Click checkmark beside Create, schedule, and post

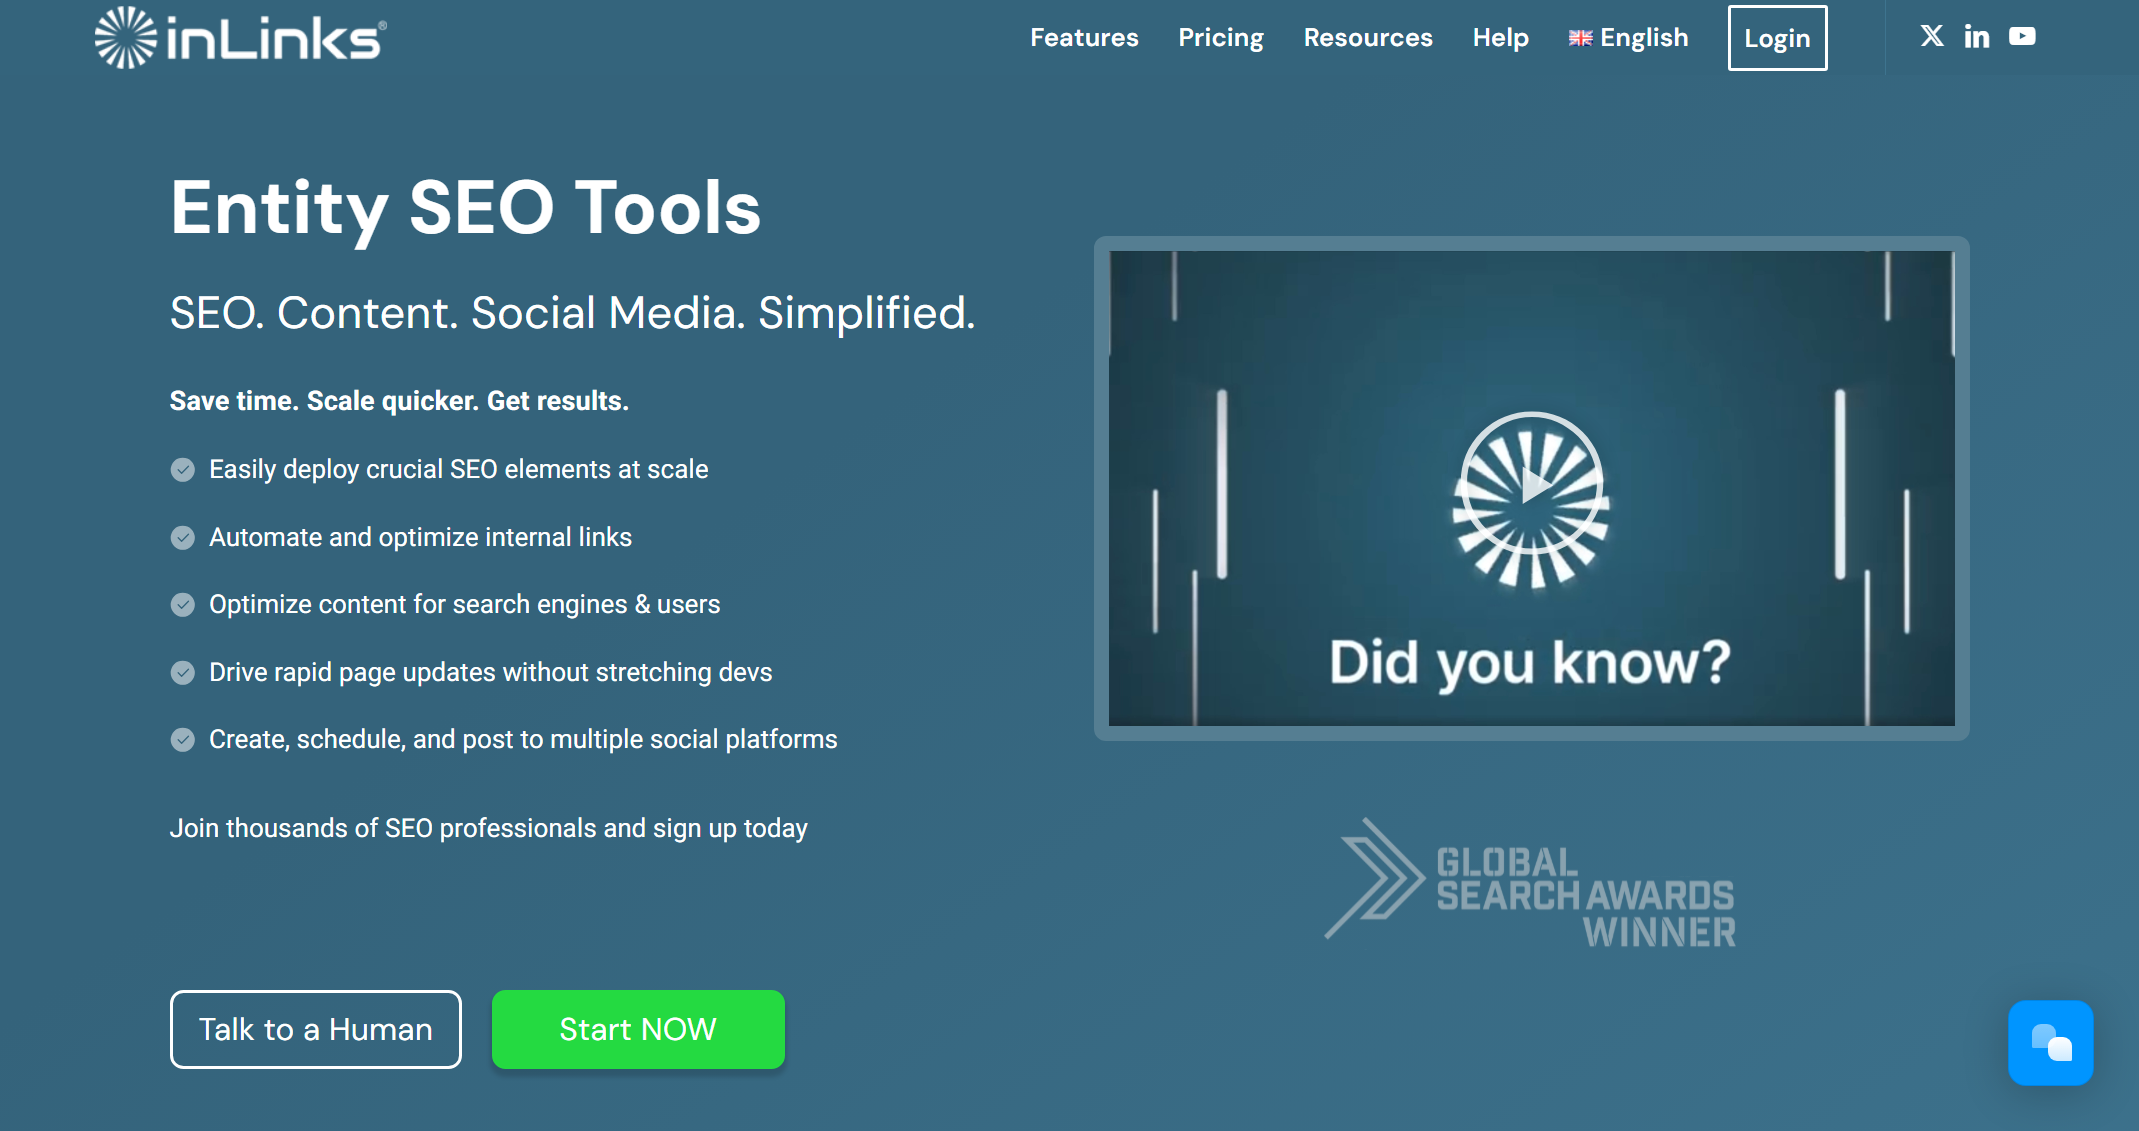(x=182, y=739)
